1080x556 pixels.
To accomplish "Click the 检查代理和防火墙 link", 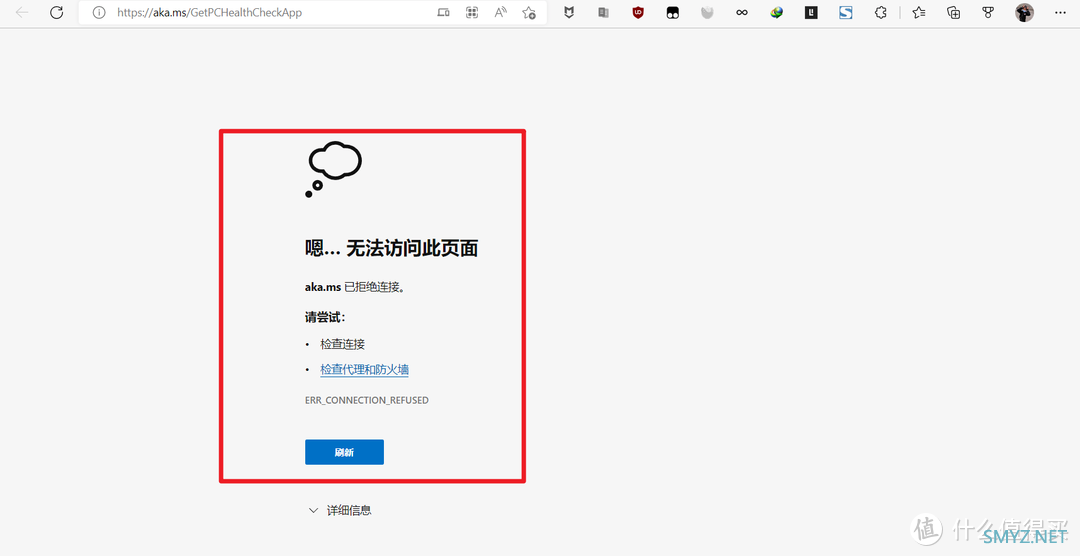I will click(364, 369).
